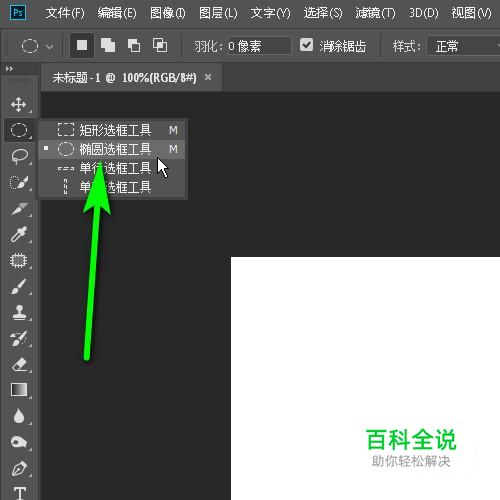Select the Lasso tool
The image size is (500, 500).
point(19,156)
